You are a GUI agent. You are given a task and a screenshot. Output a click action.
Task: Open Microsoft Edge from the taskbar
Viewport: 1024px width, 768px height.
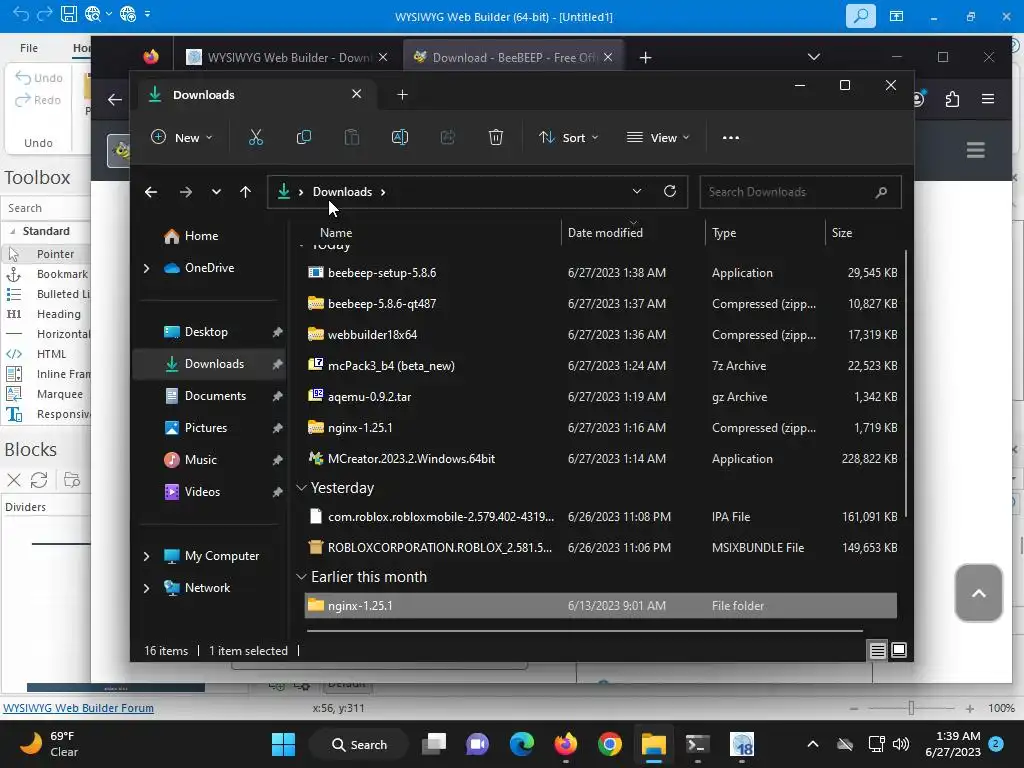click(x=522, y=744)
